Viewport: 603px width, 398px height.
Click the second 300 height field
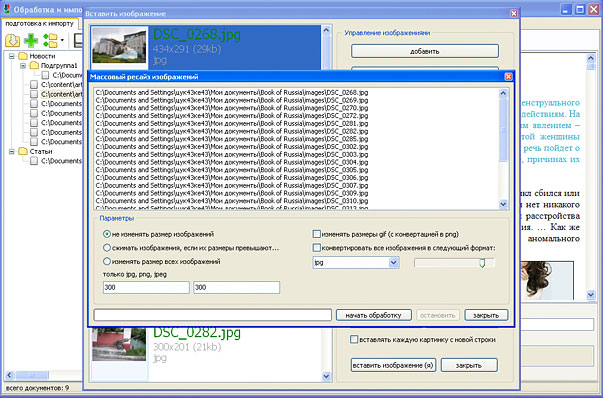[x=237, y=287]
